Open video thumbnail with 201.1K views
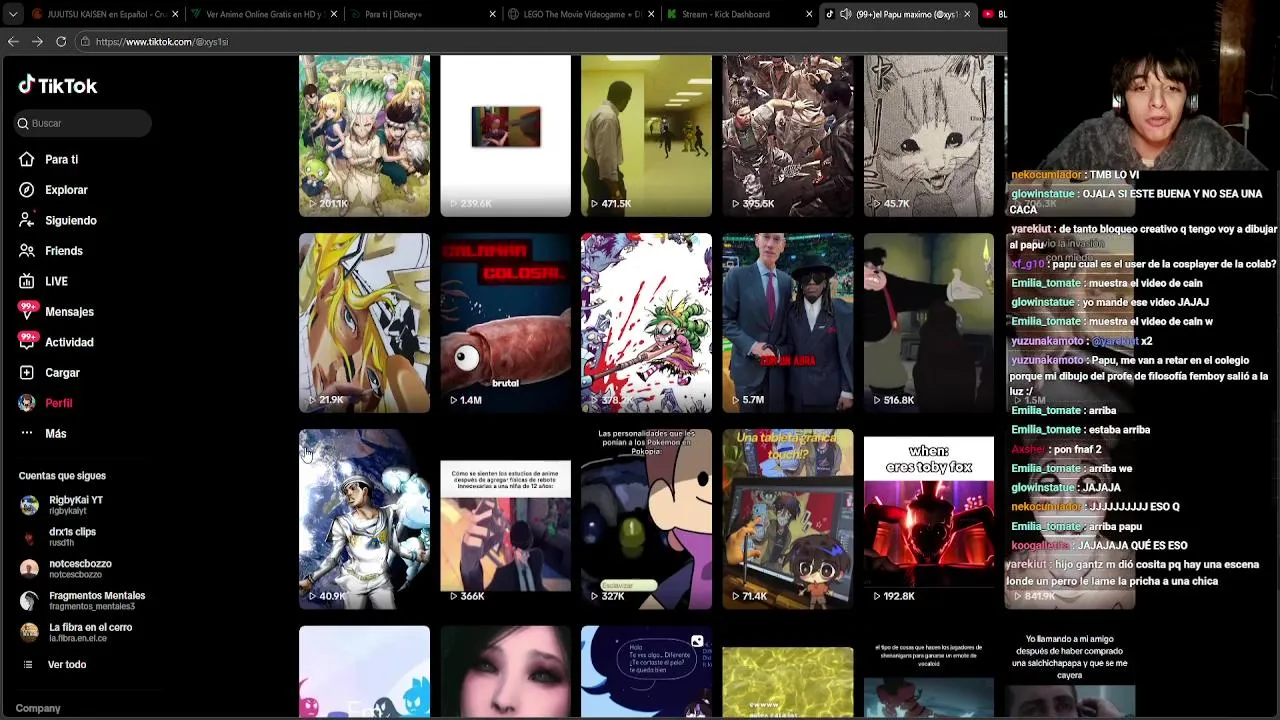This screenshot has height=720, width=1280. (364, 136)
